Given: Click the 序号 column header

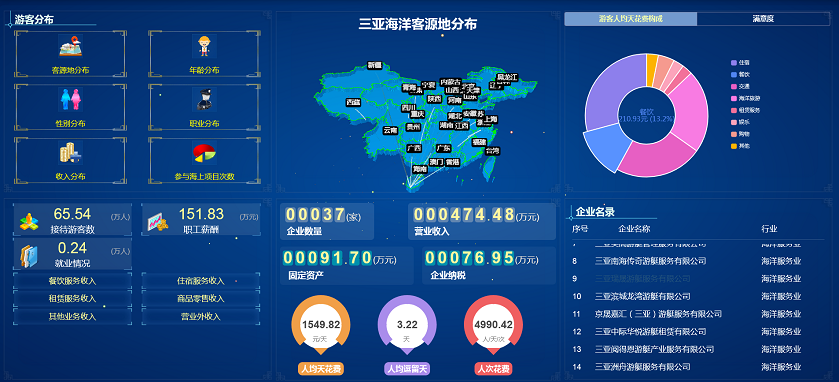Looking at the screenshot, I should [580, 229].
